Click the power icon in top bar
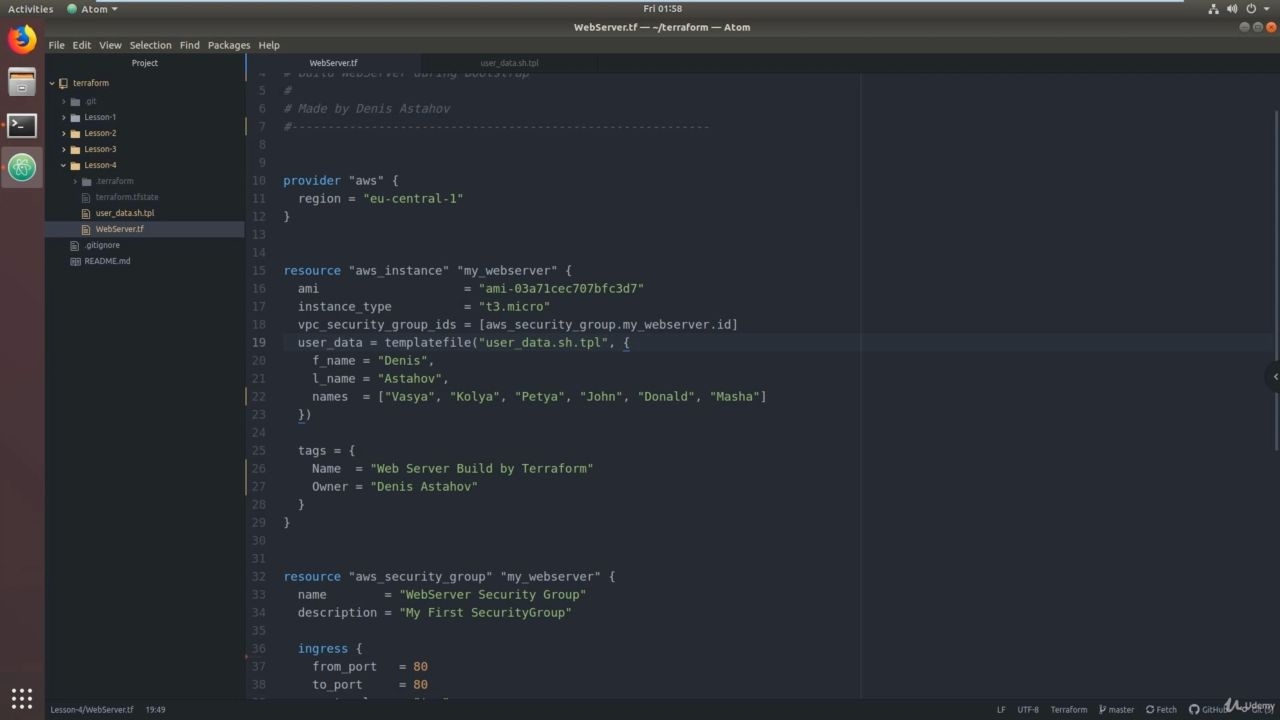1280x720 pixels. (1252, 9)
